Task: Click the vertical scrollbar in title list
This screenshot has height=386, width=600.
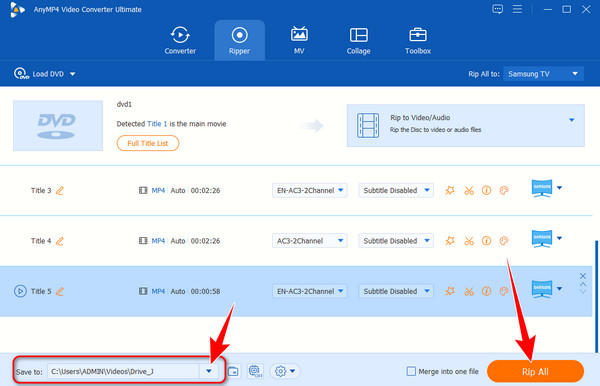Action: (596, 296)
